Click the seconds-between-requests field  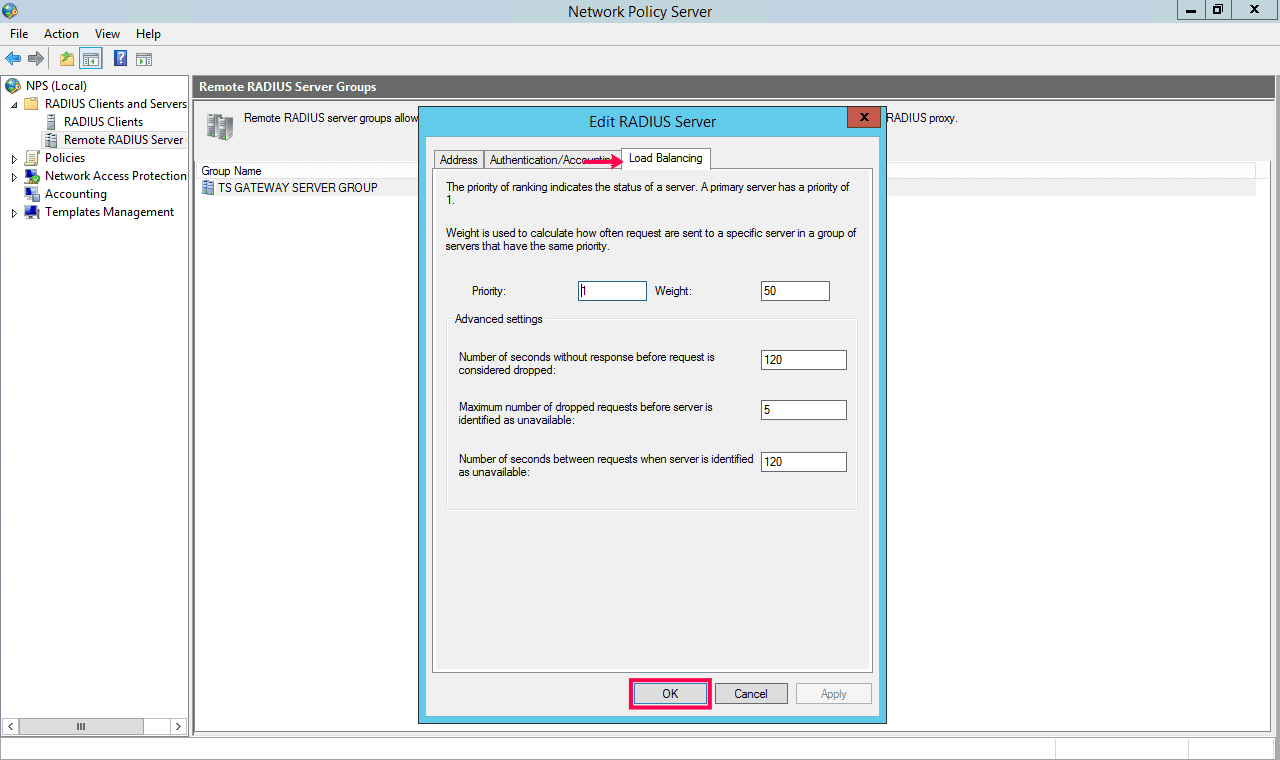click(804, 462)
